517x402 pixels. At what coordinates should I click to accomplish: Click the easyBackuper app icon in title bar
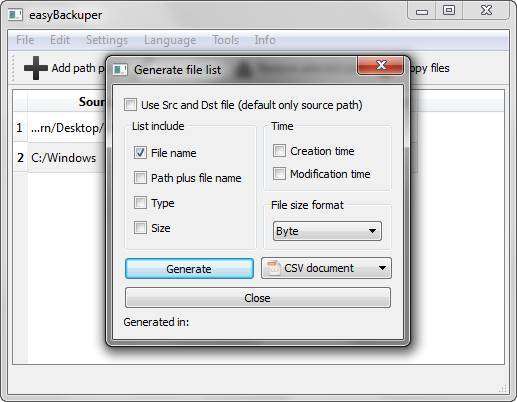pyautogui.click(x=15, y=15)
